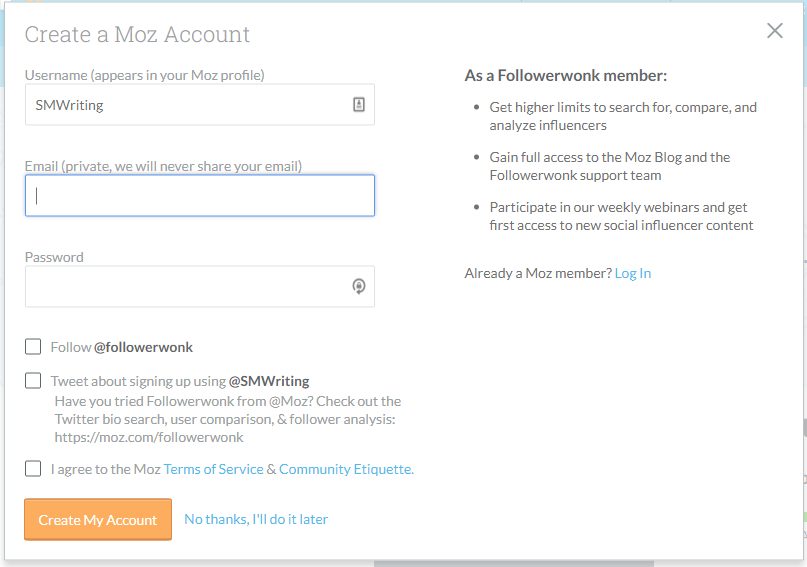Click the "Password" label text
807x567 pixels.
point(54,257)
